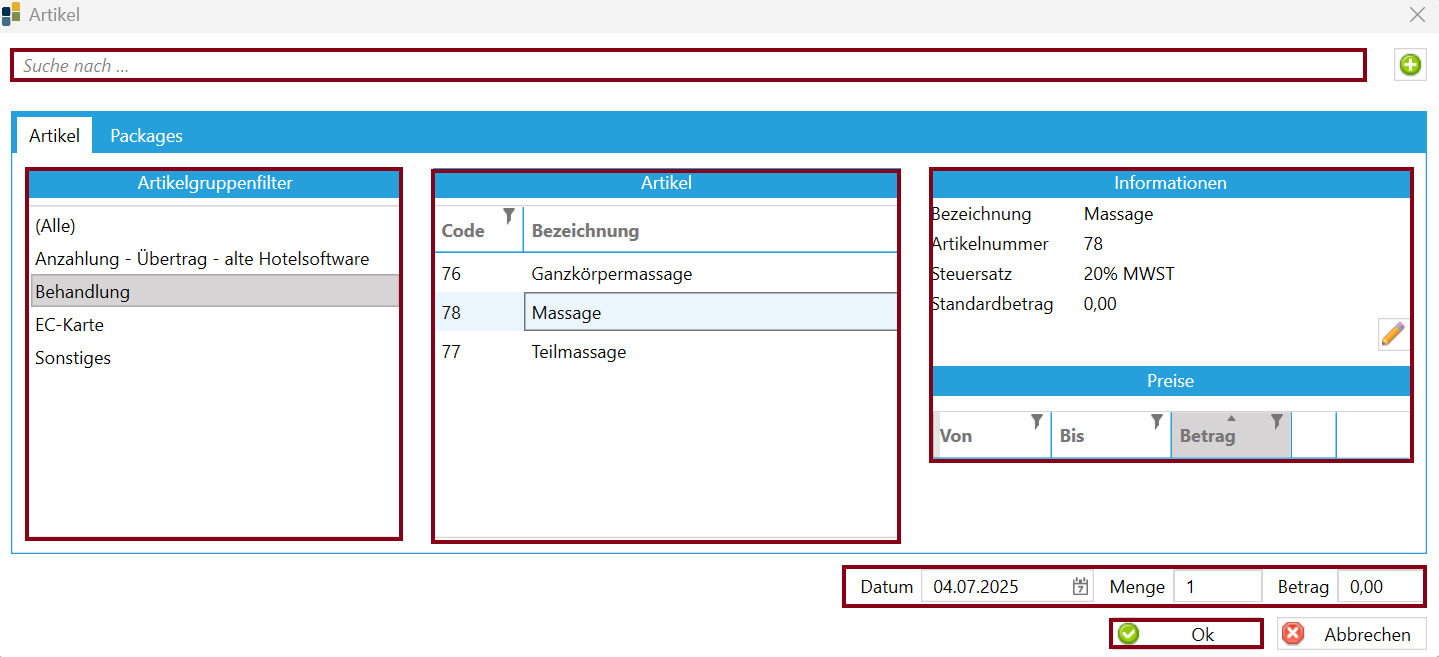Select the Teilmassage article row

[x=666, y=352]
